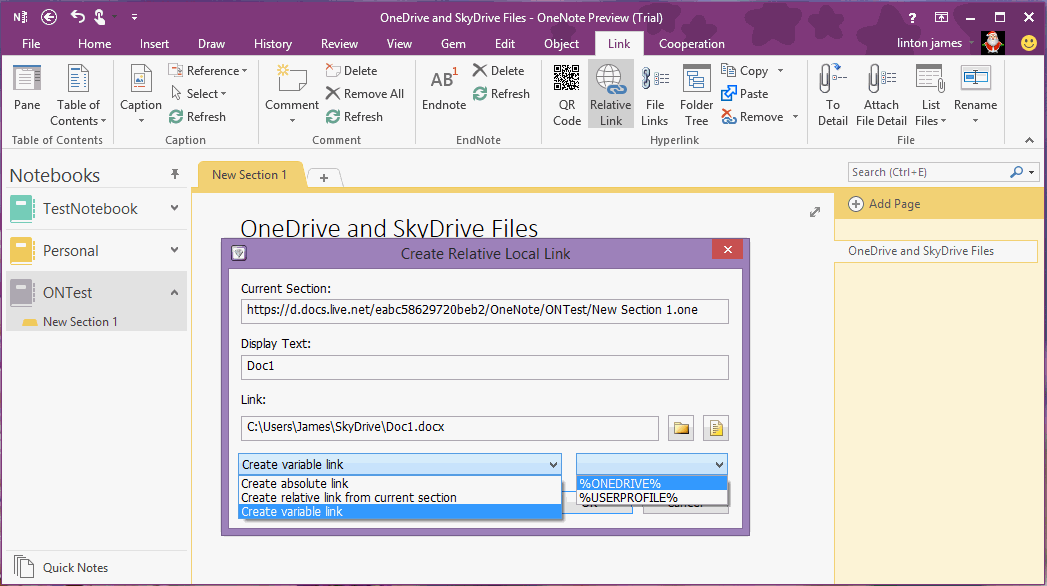The width and height of the screenshot is (1047, 586).
Task: Choose Create absolute link option
Action: [399, 483]
